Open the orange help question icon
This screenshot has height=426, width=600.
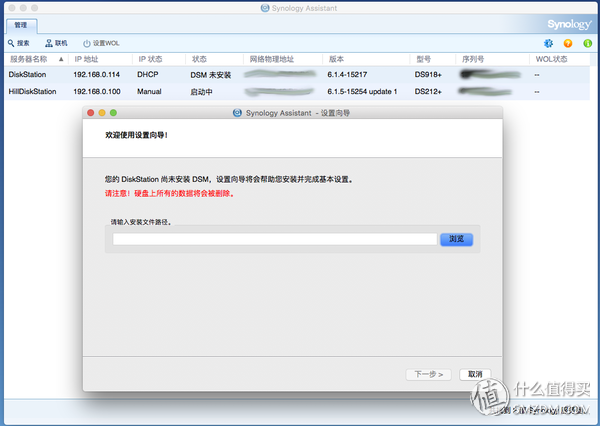[568, 43]
